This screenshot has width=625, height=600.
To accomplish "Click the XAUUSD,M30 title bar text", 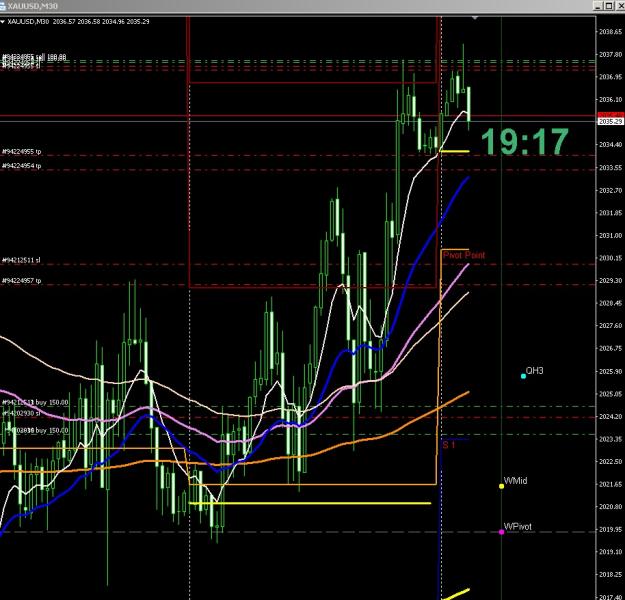I will [33, 6].
